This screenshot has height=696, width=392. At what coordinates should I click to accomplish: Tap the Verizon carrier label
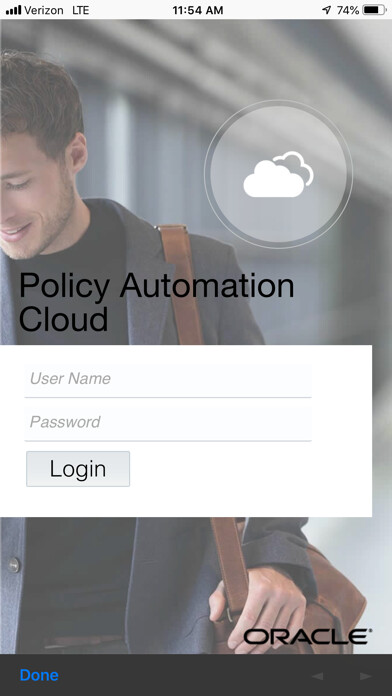(44, 10)
